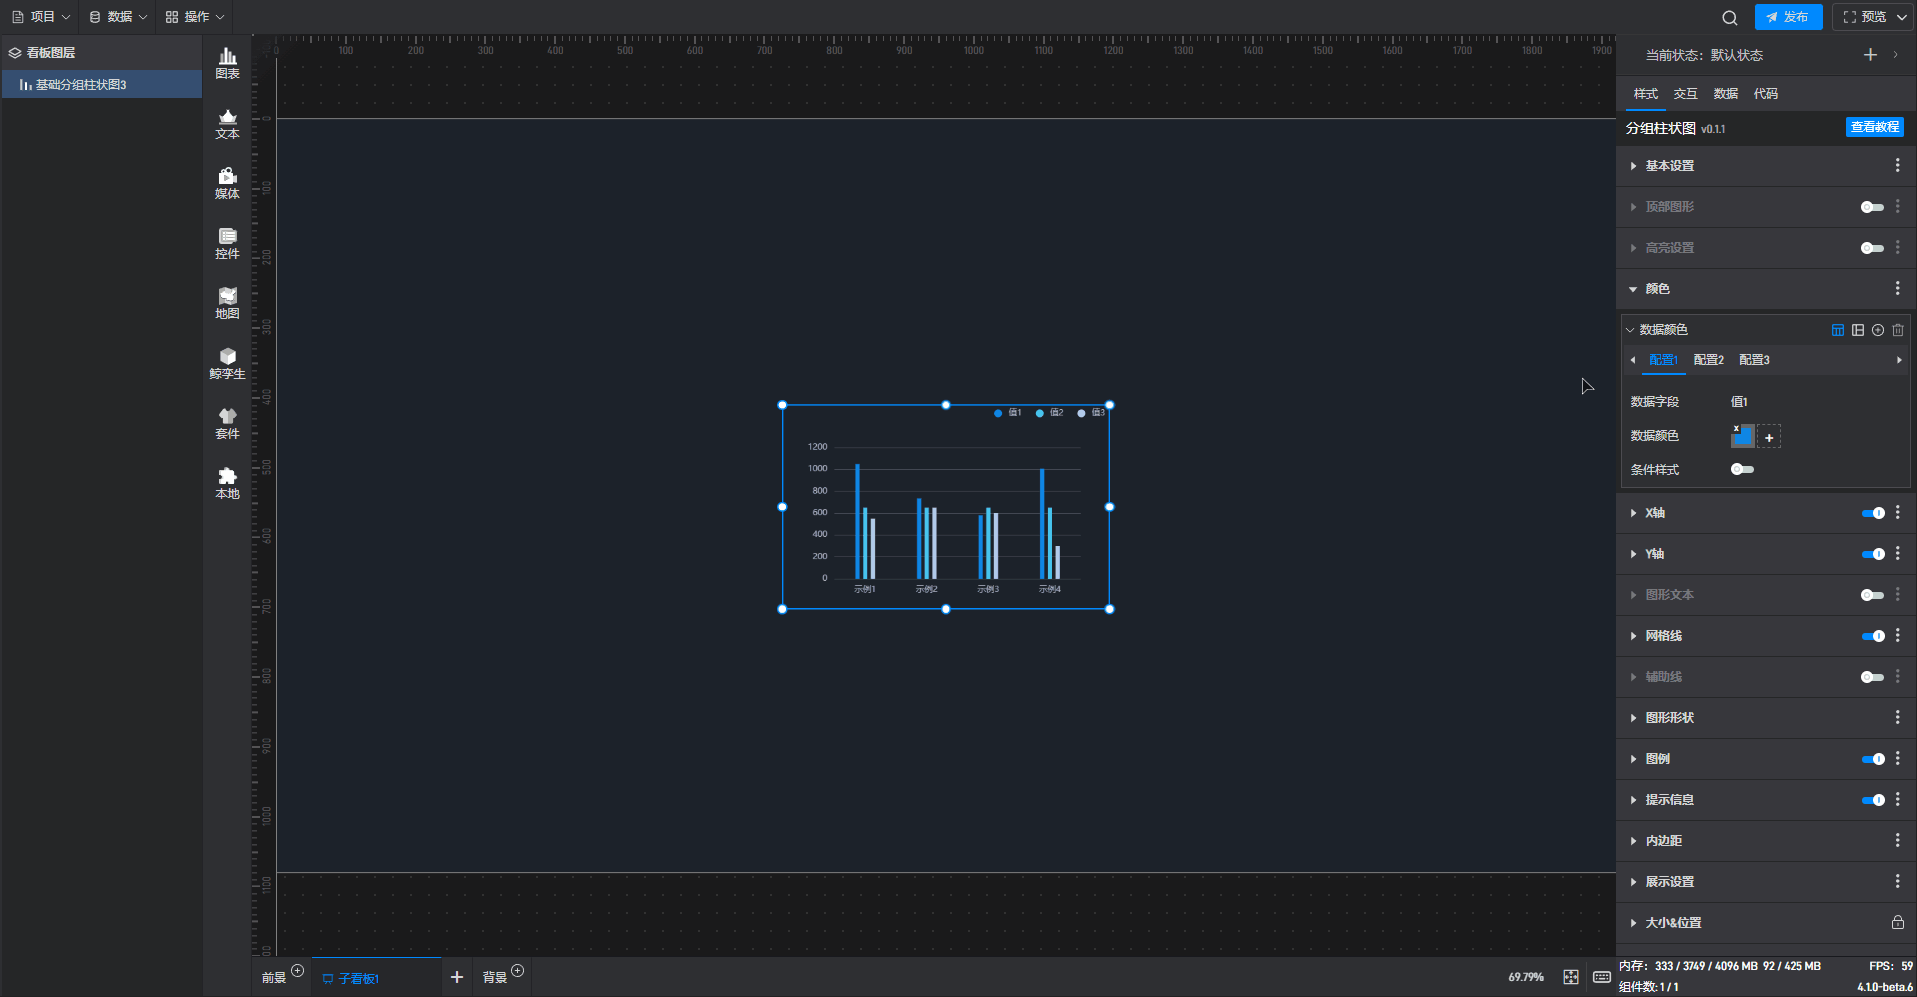The image size is (1917, 997).
Task: Delete the current data color configuration
Action: pyautogui.click(x=1898, y=330)
